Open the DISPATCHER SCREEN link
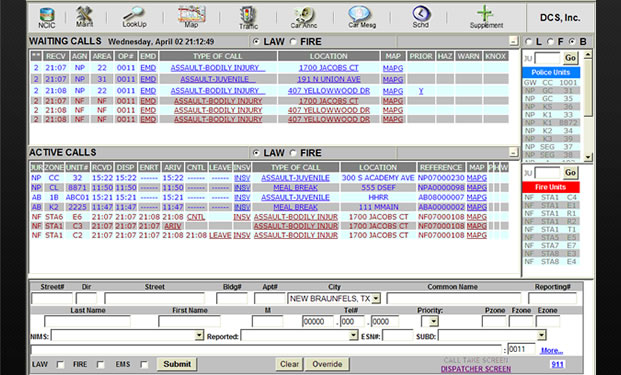 (476, 369)
